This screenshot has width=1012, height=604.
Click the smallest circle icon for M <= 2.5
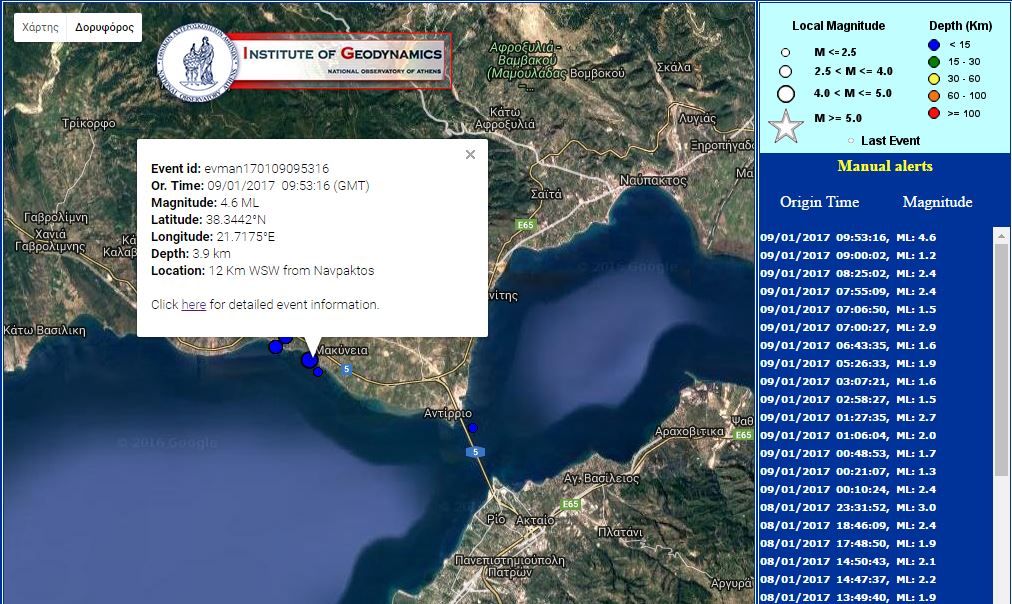[786, 52]
